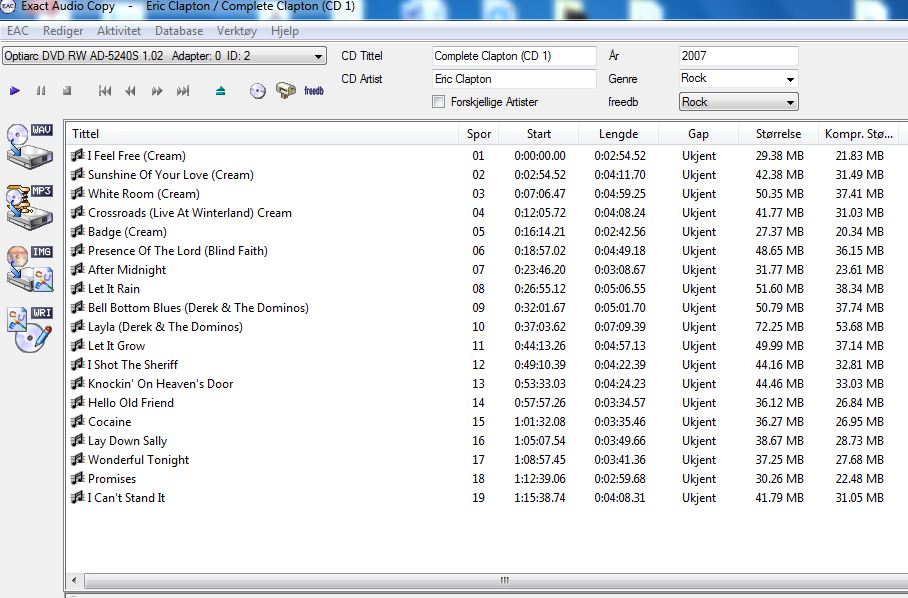This screenshot has width=908, height=598.
Task: Click length value '0:07:09.39'
Action: pos(620,327)
